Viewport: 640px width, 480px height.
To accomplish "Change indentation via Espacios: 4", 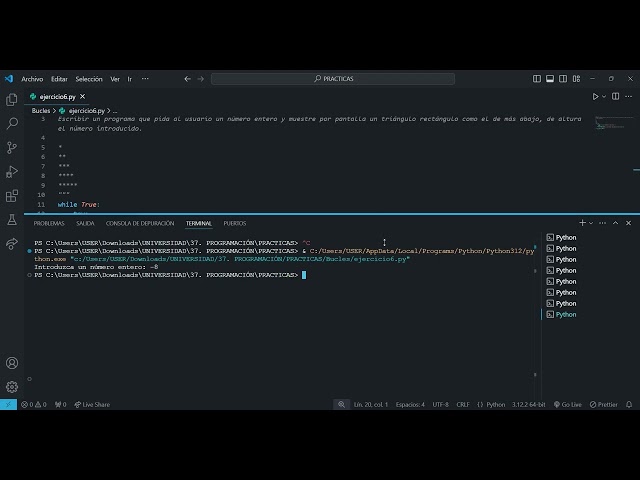I will (410, 404).
